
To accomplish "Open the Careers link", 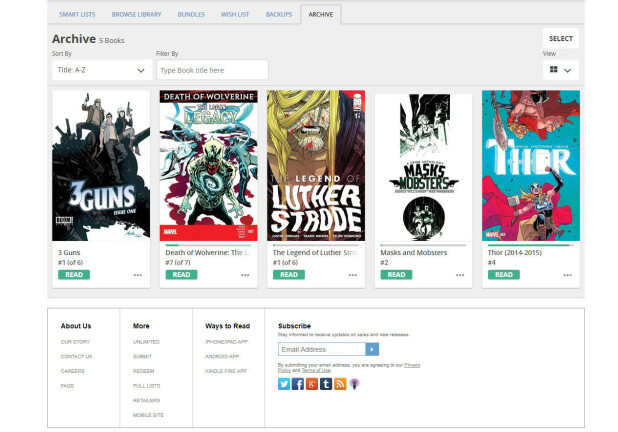I will pyautogui.click(x=73, y=371).
